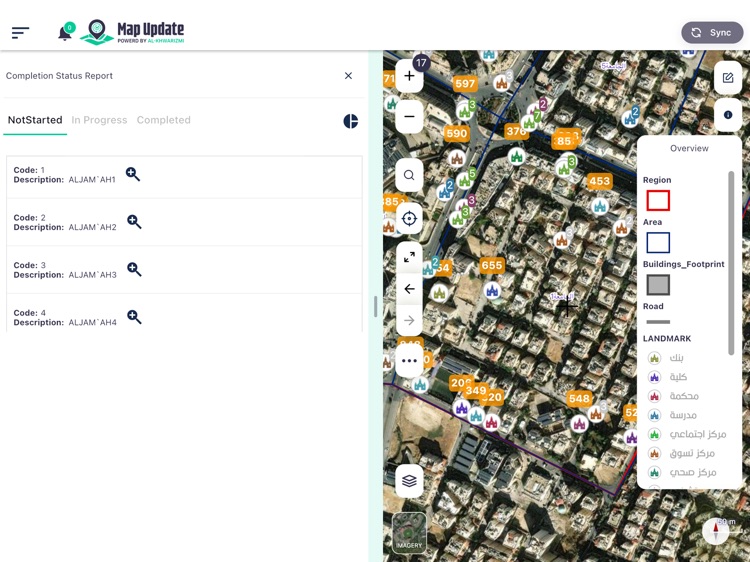Switch to the In Progress tab

coord(99,120)
